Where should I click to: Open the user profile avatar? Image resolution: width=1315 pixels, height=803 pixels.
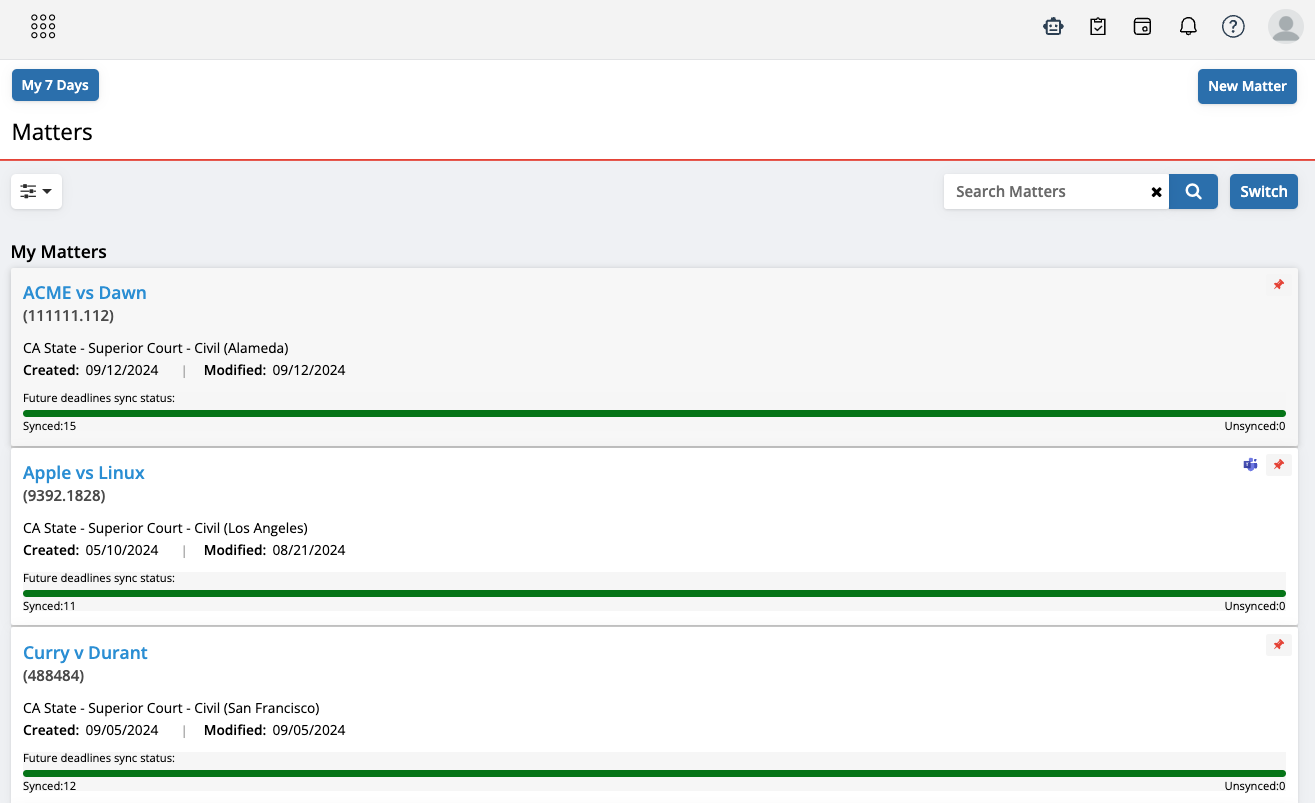(1285, 27)
